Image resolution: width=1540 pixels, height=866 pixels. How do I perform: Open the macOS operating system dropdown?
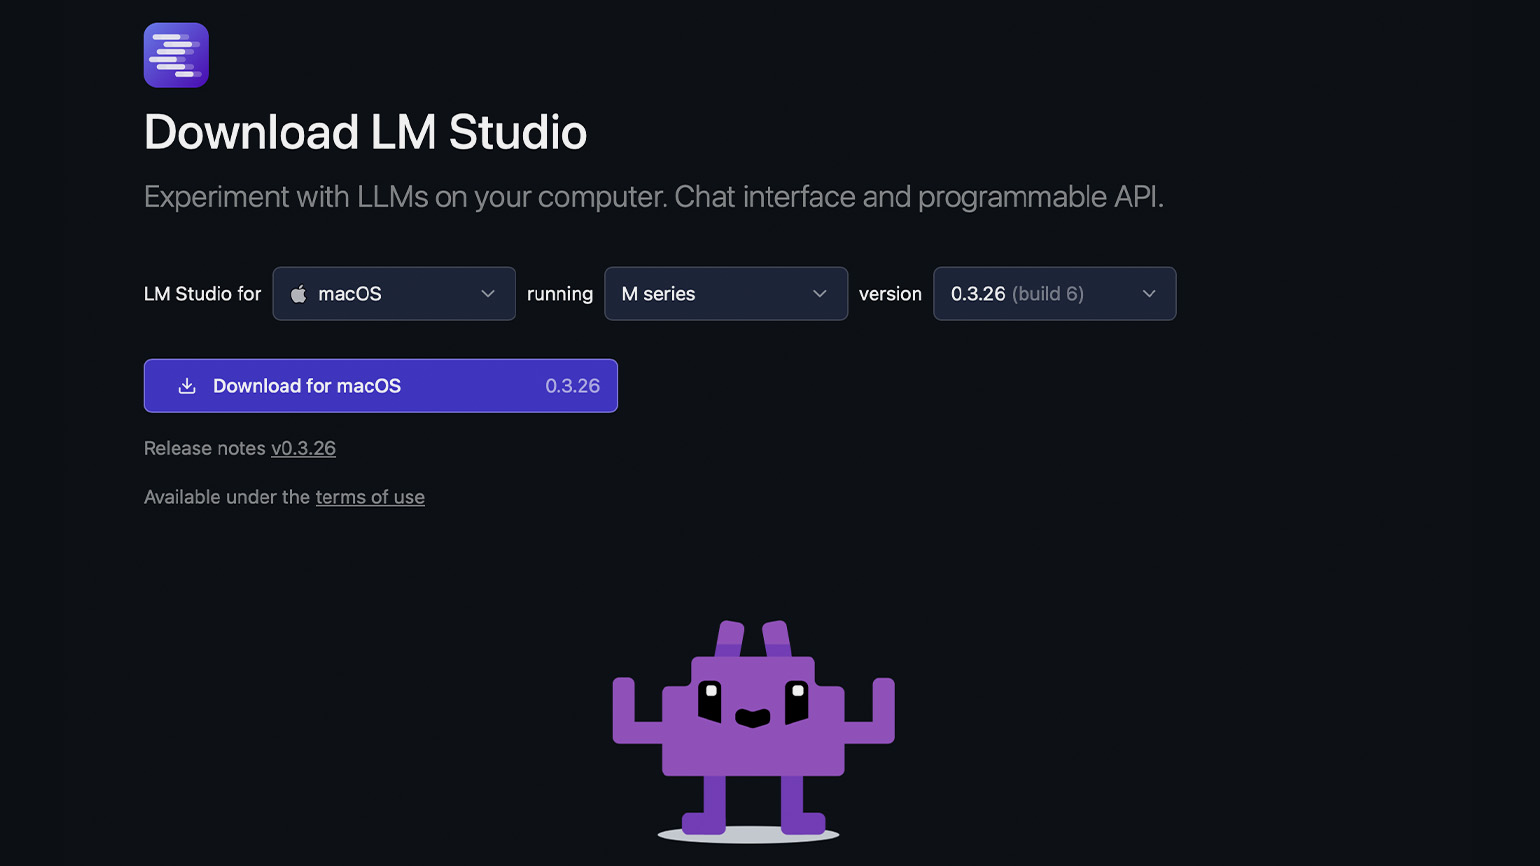point(393,294)
